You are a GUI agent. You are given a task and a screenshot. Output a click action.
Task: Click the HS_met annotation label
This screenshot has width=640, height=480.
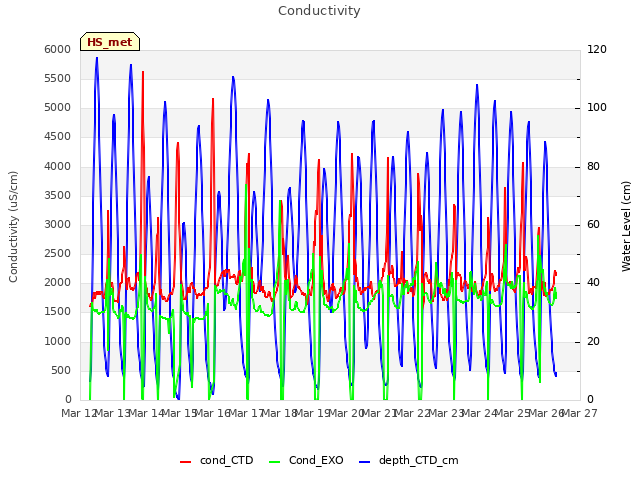(110, 42)
